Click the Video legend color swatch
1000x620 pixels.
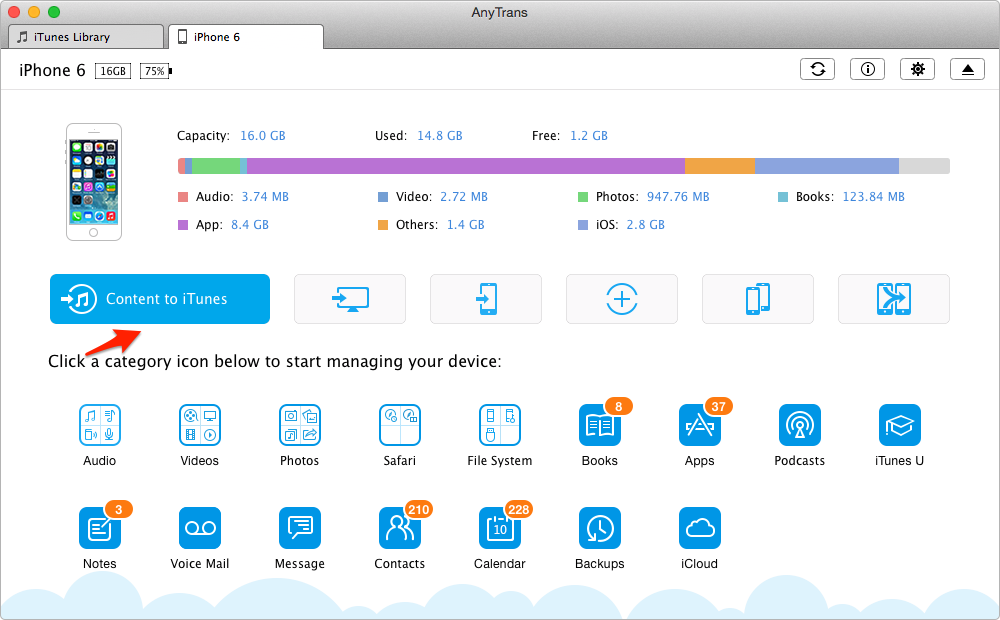click(x=383, y=197)
